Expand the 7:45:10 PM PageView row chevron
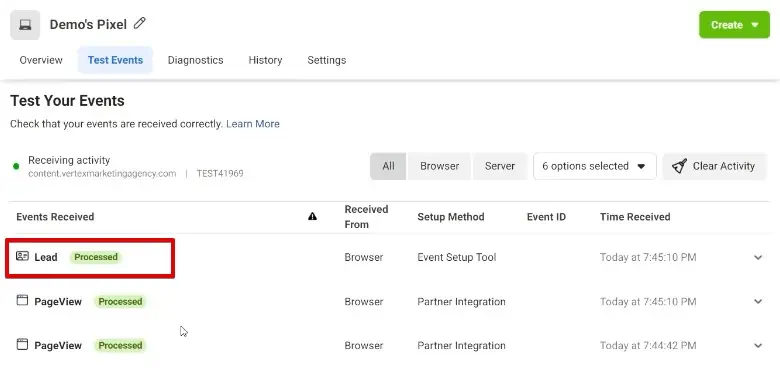The width and height of the screenshot is (780, 380). [x=758, y=301]
